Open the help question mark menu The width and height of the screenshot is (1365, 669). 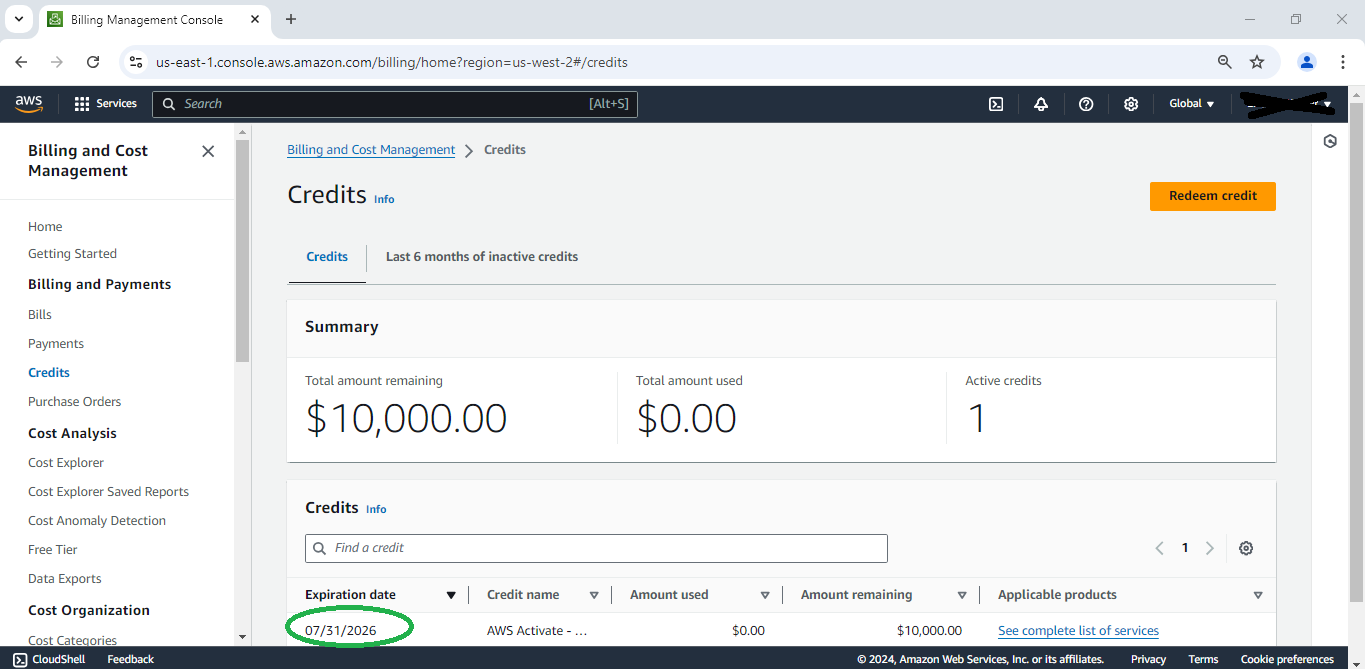click(1086, 104)
